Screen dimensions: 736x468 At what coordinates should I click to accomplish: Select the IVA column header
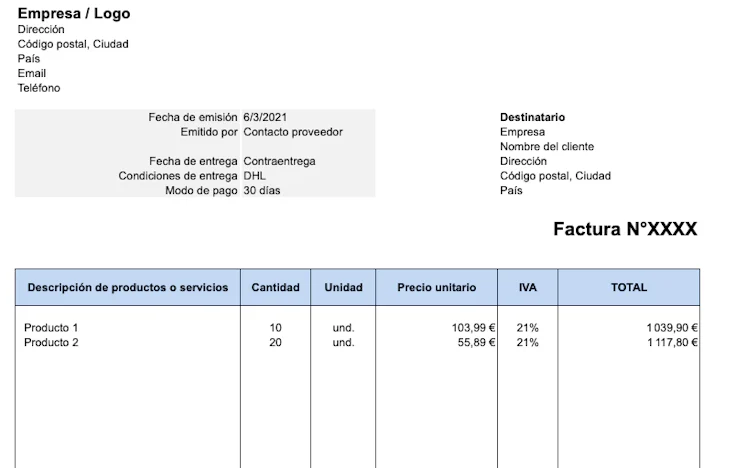coord(528,287)
